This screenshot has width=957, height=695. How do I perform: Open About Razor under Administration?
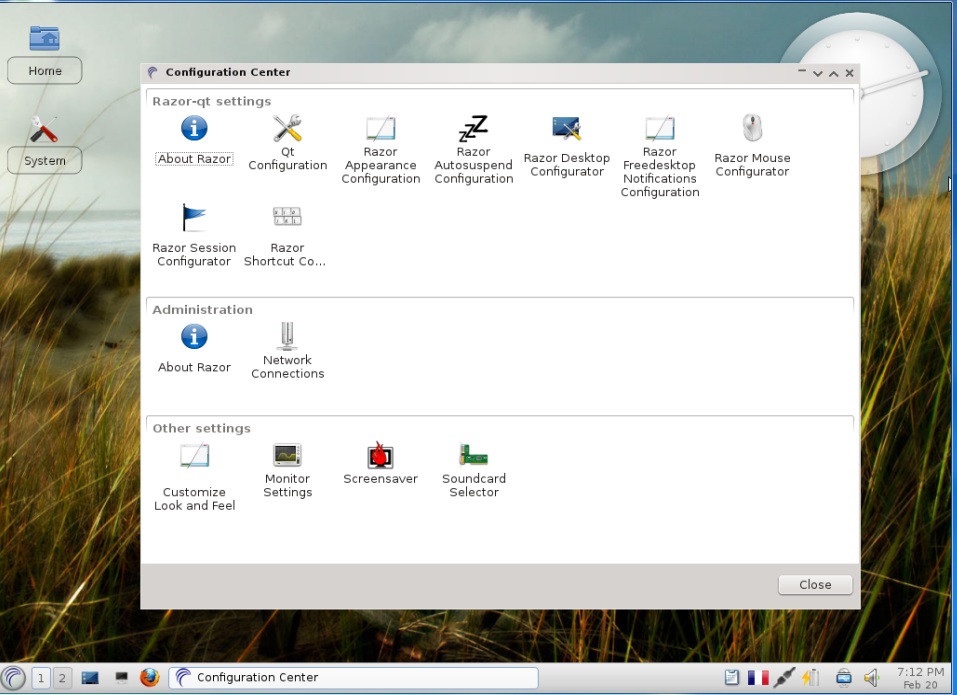click(x=194, y=348)
